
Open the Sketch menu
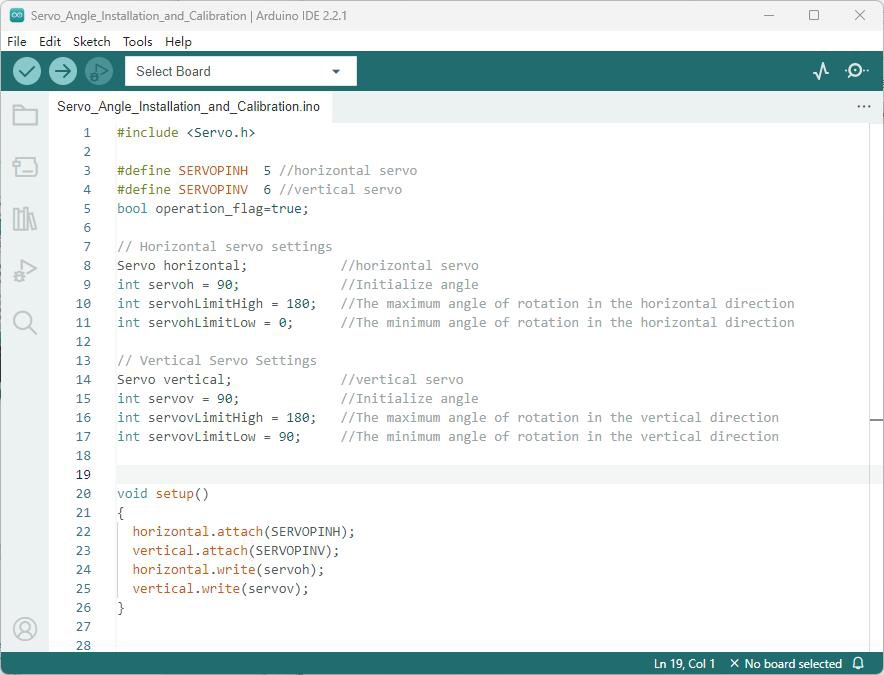pos(91,42)
